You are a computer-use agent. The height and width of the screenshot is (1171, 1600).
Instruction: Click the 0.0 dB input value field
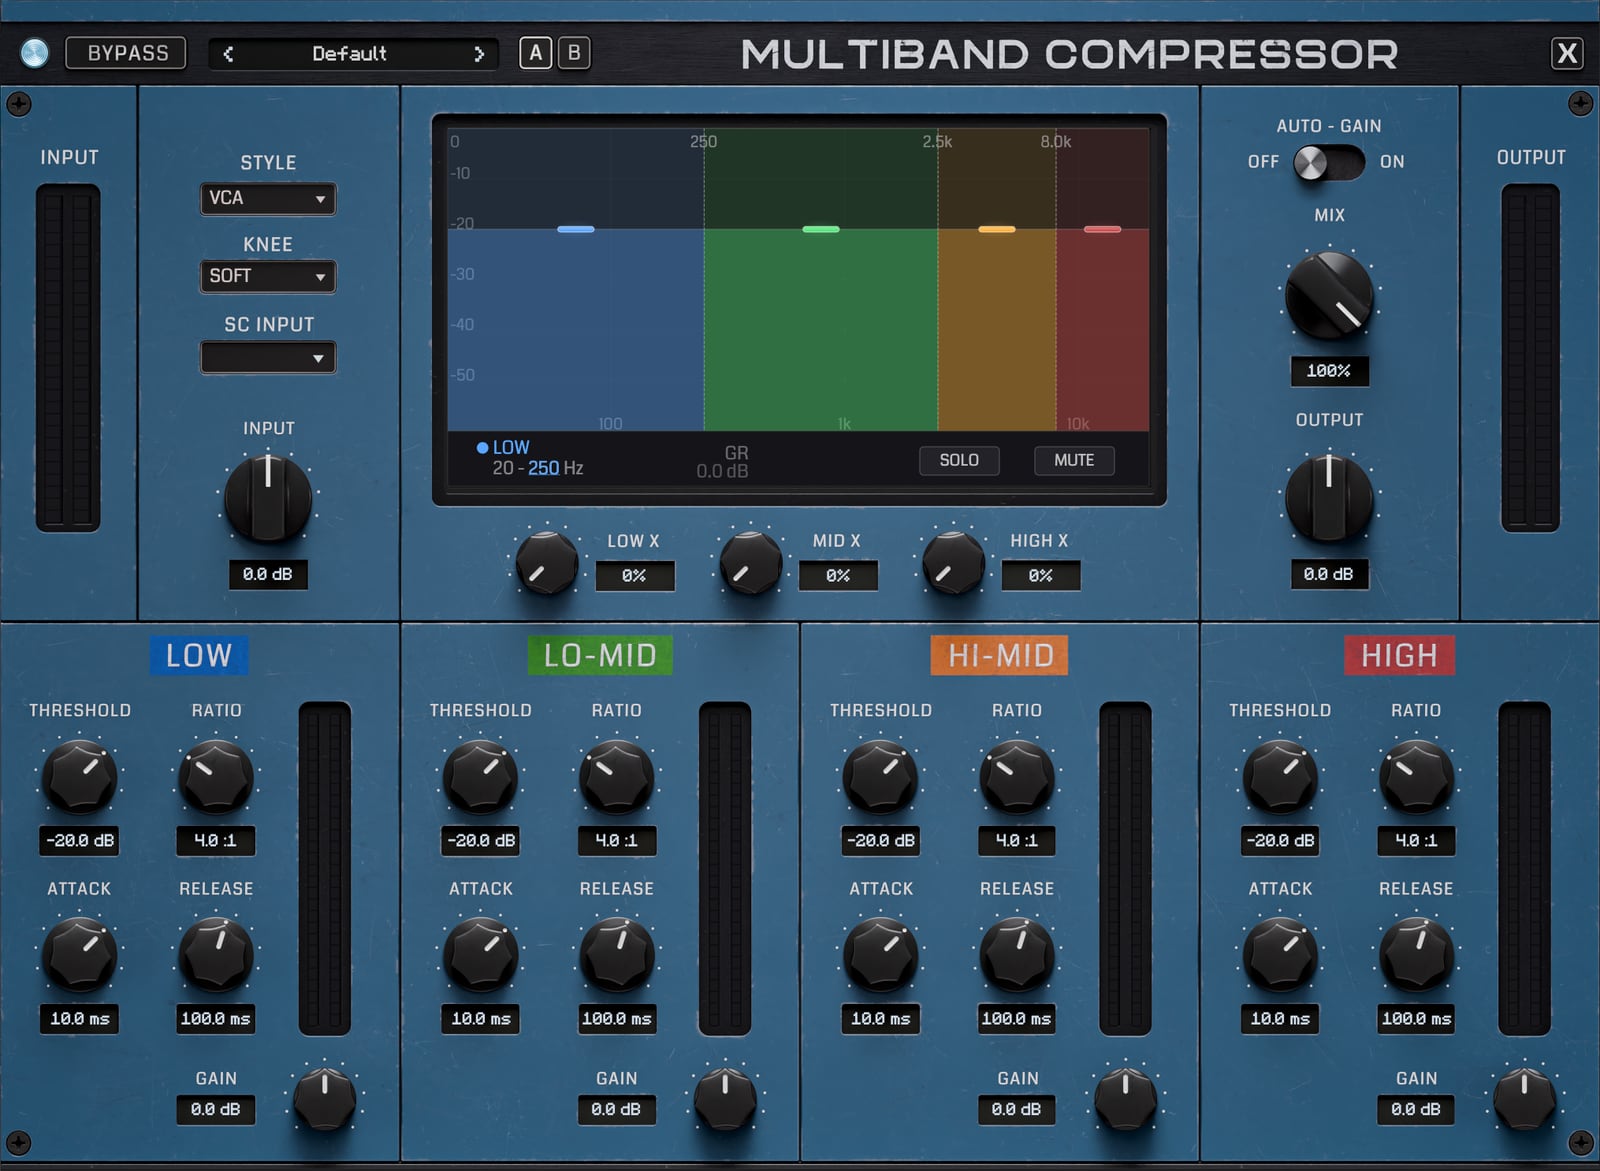pyautogui.click(x=267, y=574)
